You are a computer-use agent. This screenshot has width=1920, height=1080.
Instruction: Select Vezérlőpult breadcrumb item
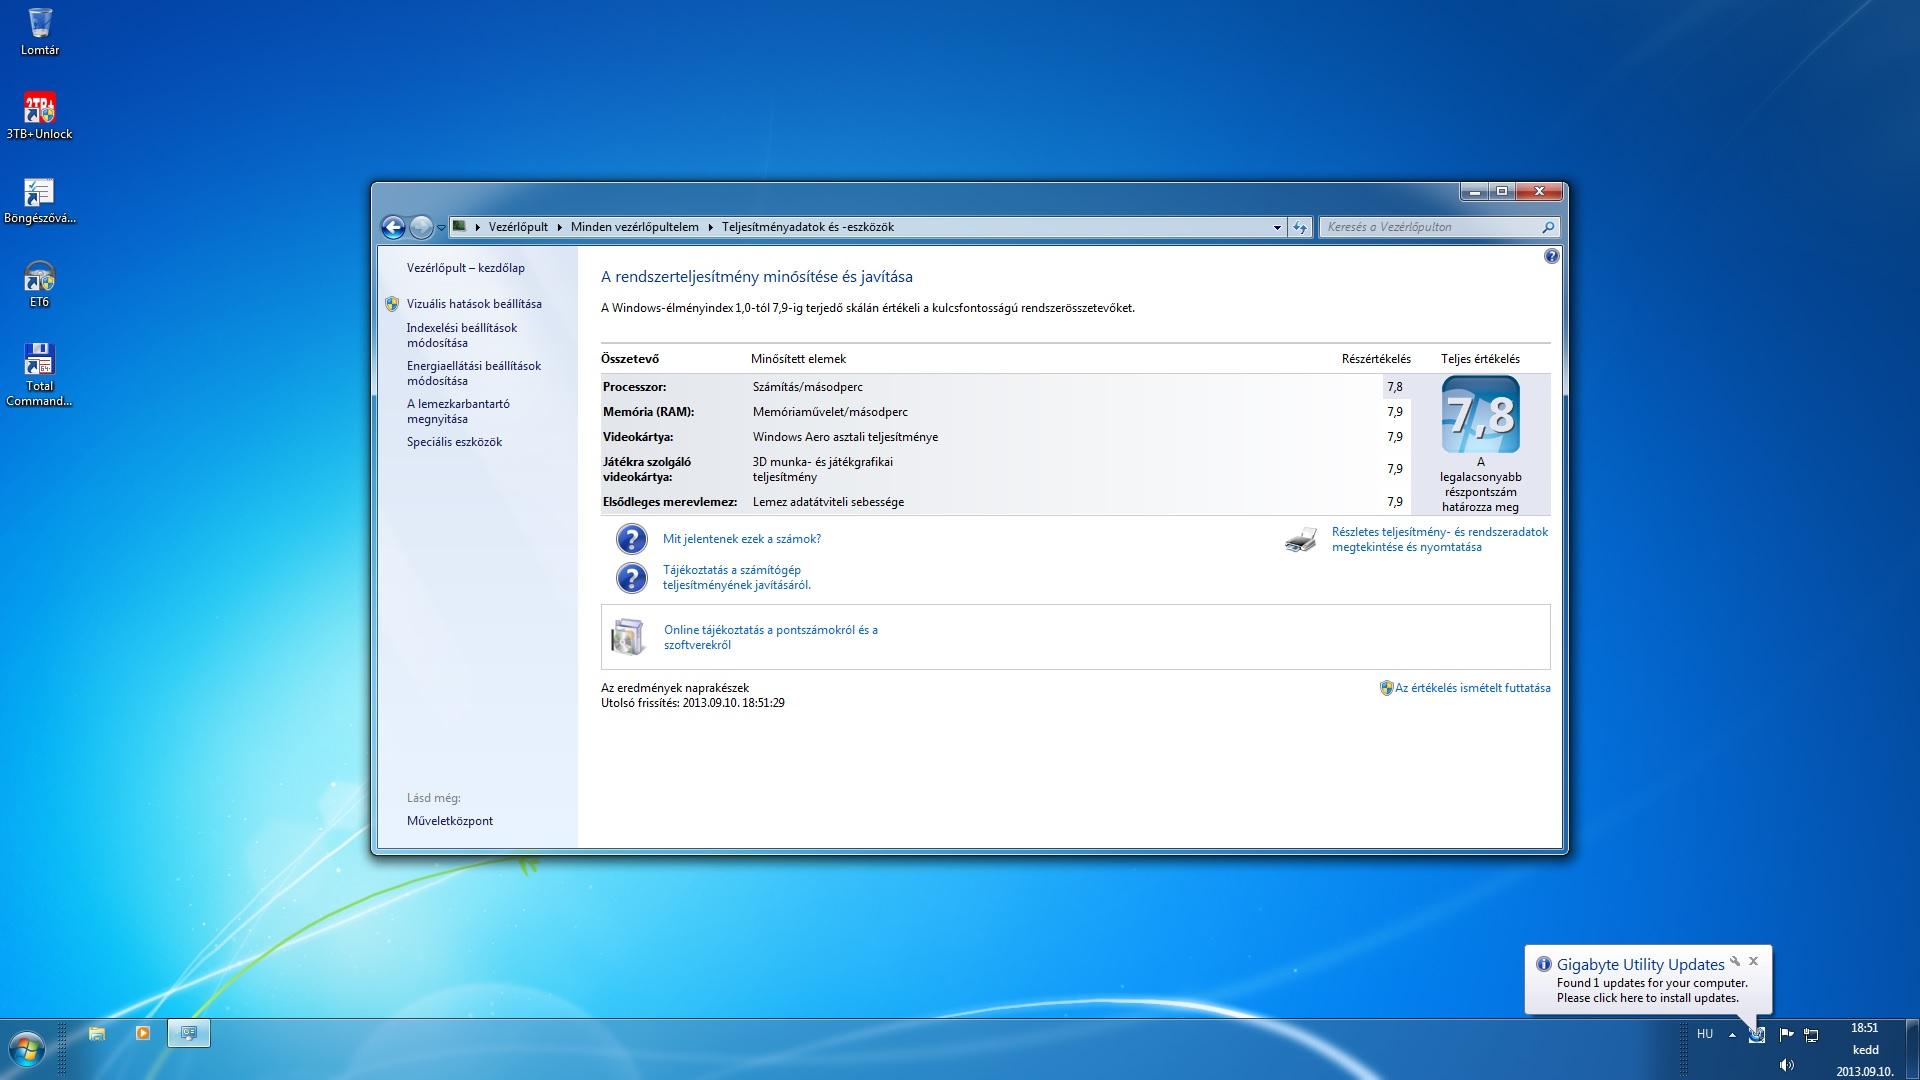click(x=518, y=227)
